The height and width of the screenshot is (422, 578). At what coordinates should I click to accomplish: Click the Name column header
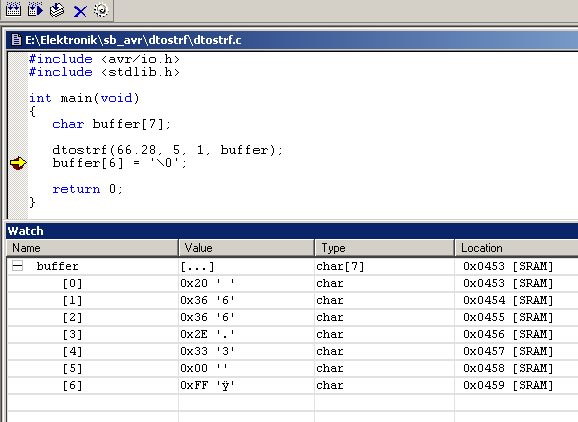[x=93, y=248]
